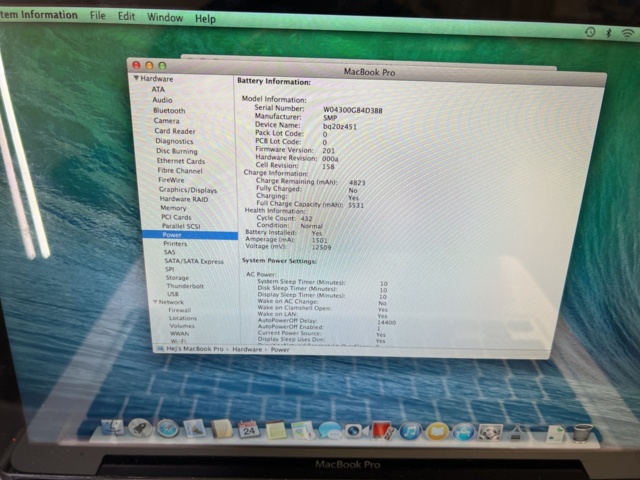Click Power in the bottom path bar
This screenshot has width=640, height=480.
click(280, 350)
